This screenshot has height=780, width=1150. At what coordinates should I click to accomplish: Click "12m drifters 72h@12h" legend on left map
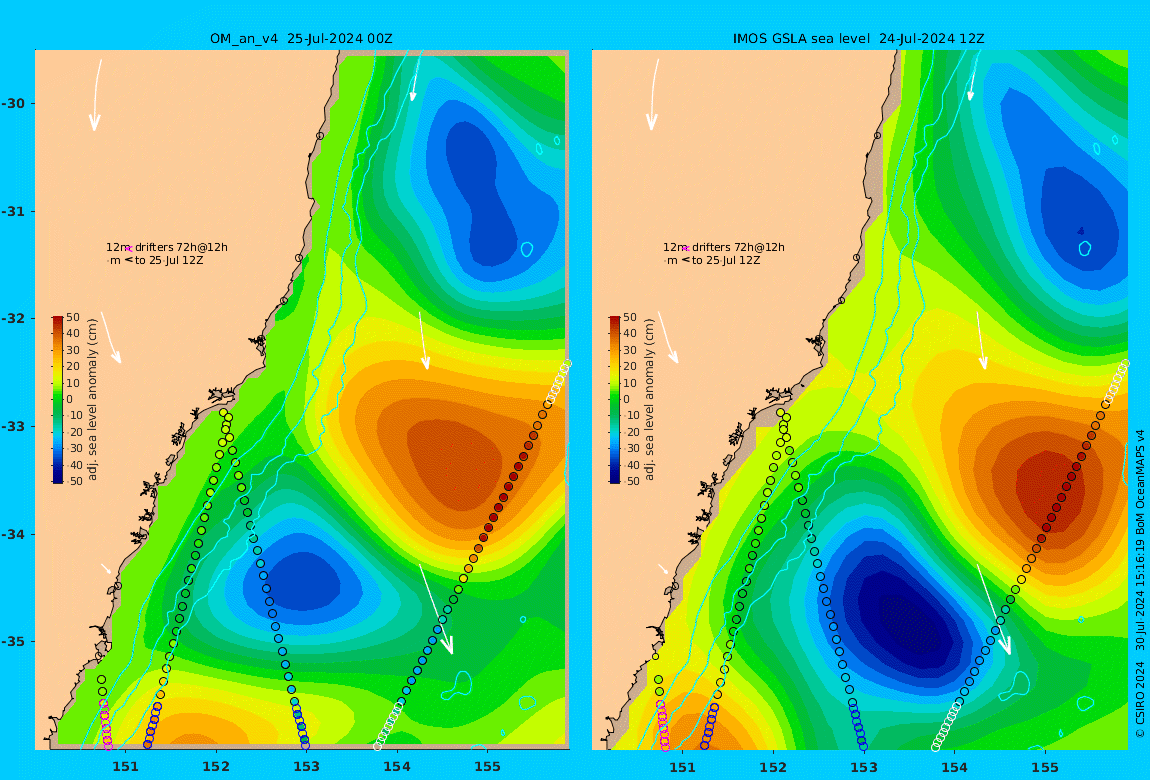(167, 248)
